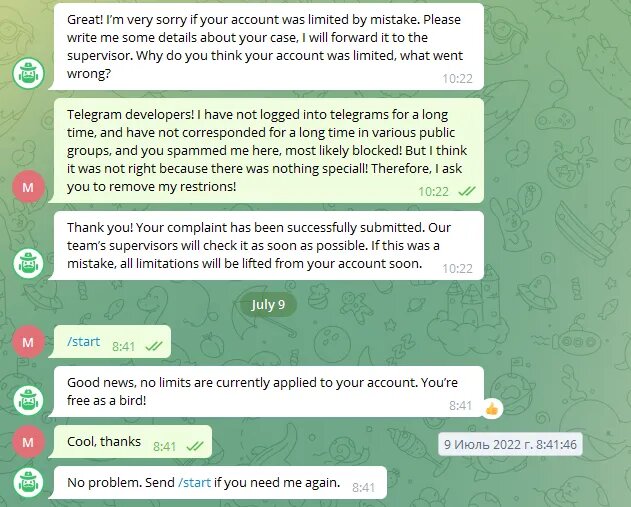
Task: Click the read checkmarks on the 'Cool, thanks' message
Action: click(195, 446)
